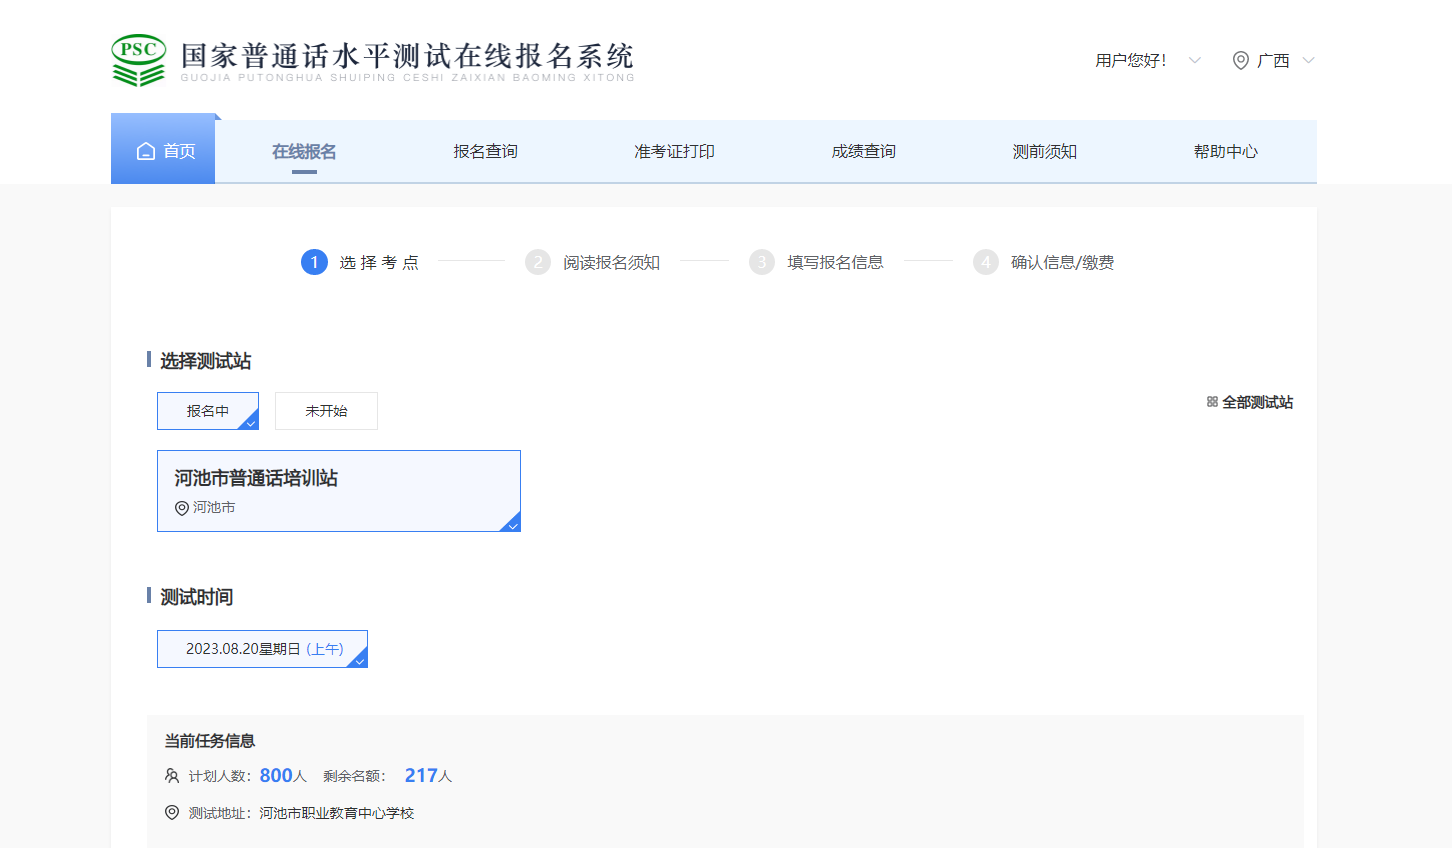Open the 广西 region dropdown arrow
The height and width of the screenshot is (848, 1452).
click(1308, 60)
